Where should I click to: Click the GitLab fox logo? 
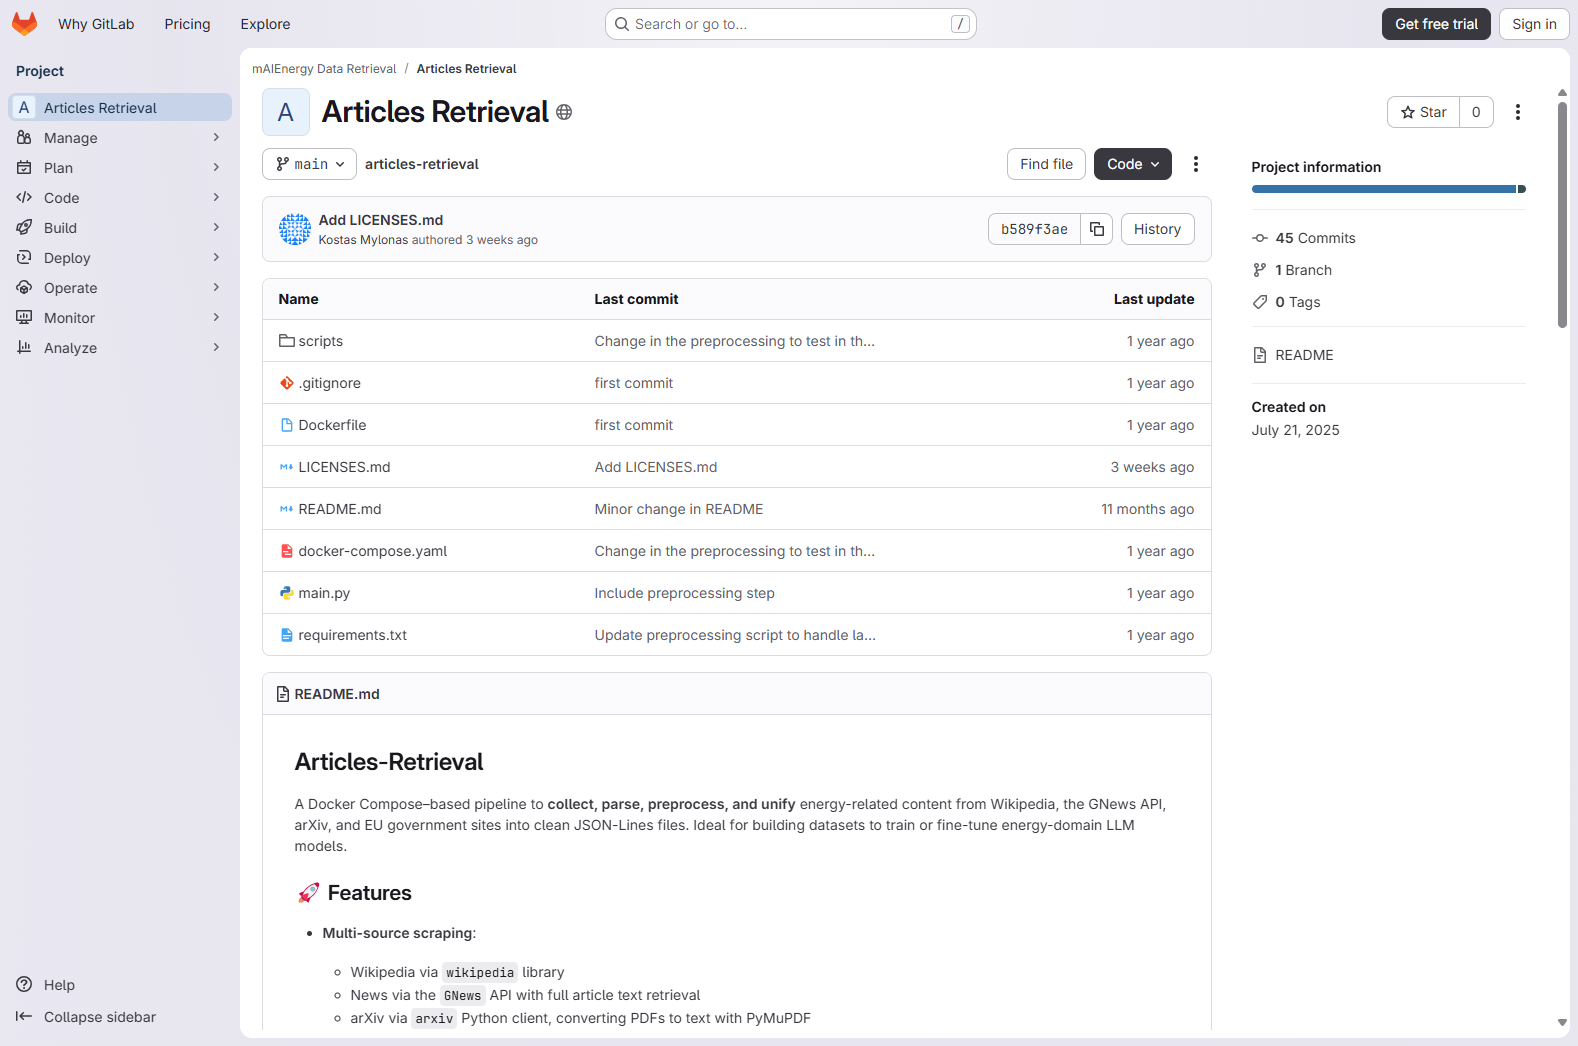click(x=25, y=24)
